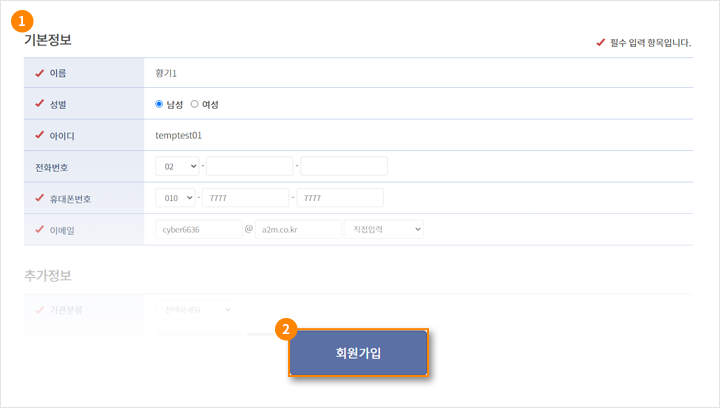The width and height of the screenshot is (720, 408).
Task: Click the red checkmark beside 이름
Action: 39,73
